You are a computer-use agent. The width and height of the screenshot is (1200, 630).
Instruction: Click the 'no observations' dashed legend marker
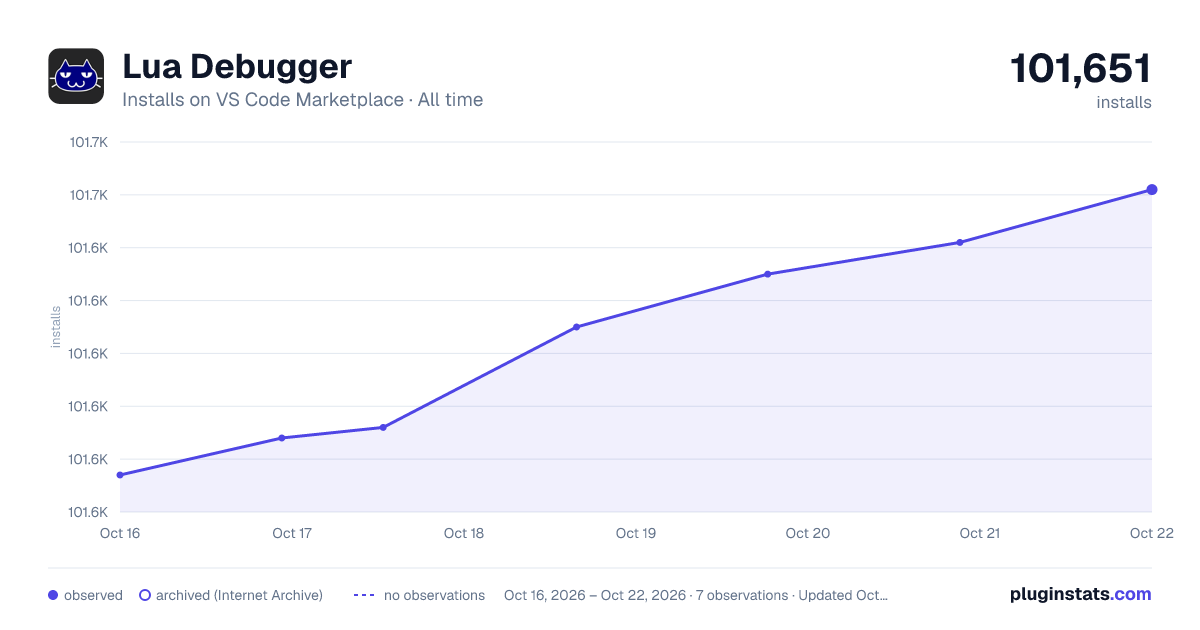coord(364,595)
